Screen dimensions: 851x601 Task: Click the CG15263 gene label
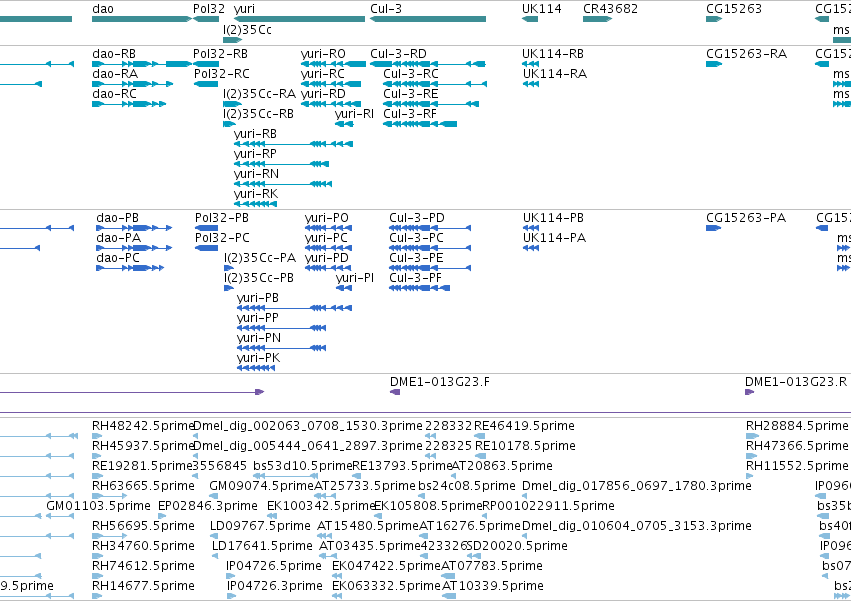733,9
